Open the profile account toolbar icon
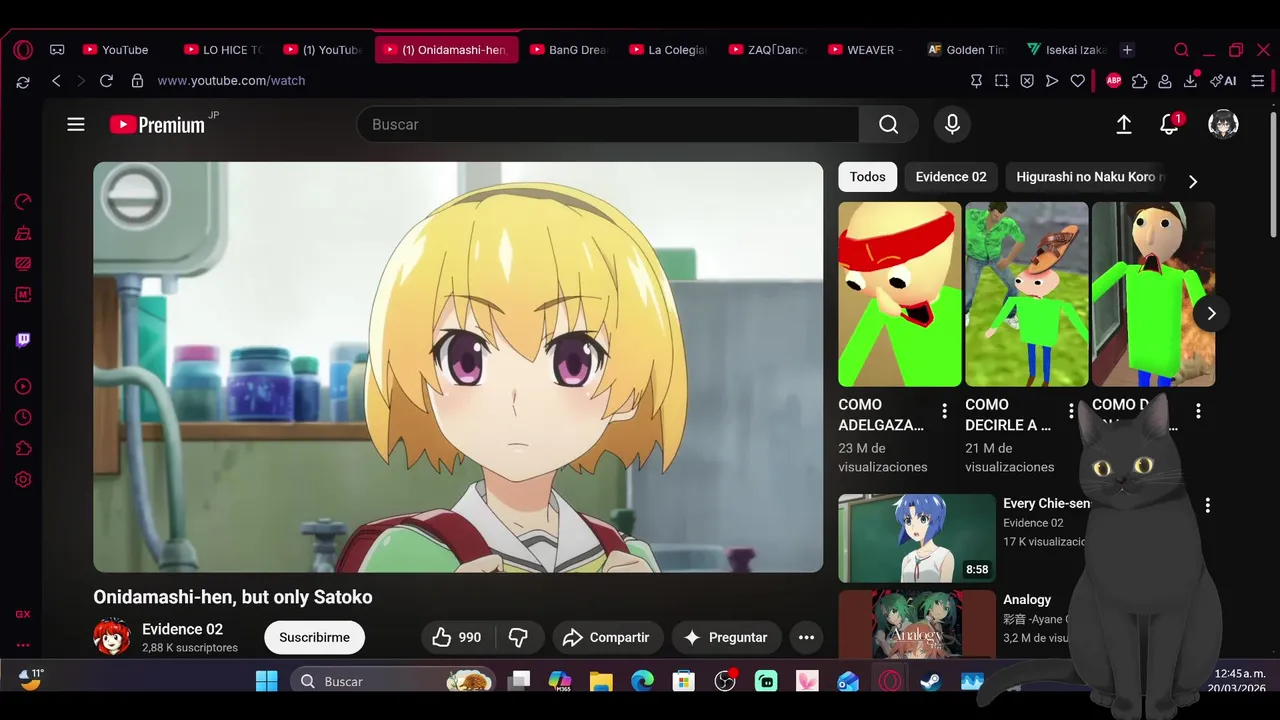Image resolution: width=1280 pixels, height=720 pixels. coord(1165,81)
